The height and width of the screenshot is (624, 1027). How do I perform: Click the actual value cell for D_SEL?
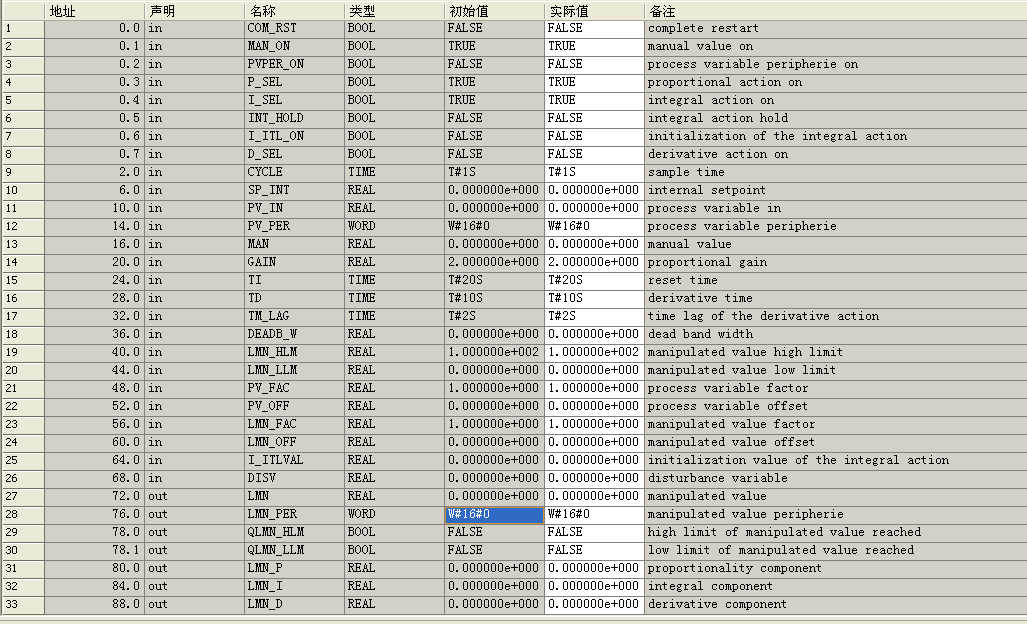594,154
